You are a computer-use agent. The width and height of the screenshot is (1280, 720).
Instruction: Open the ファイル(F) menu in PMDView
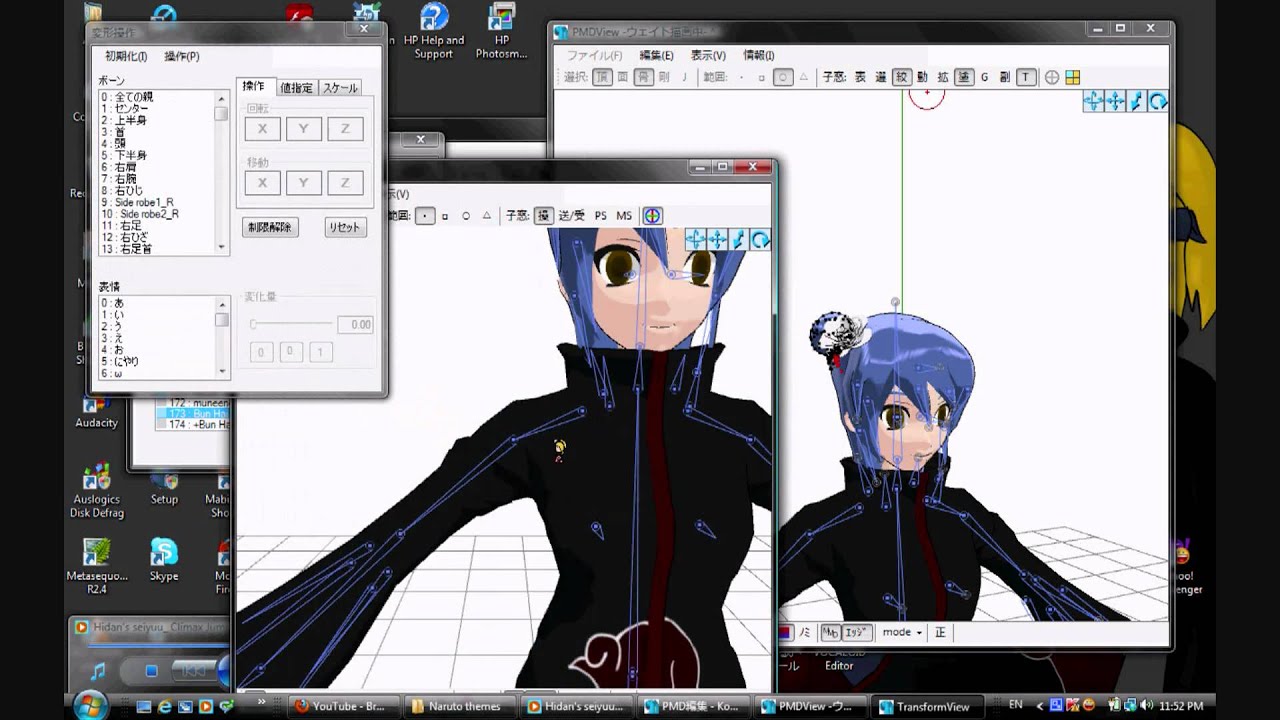[594, 56]
